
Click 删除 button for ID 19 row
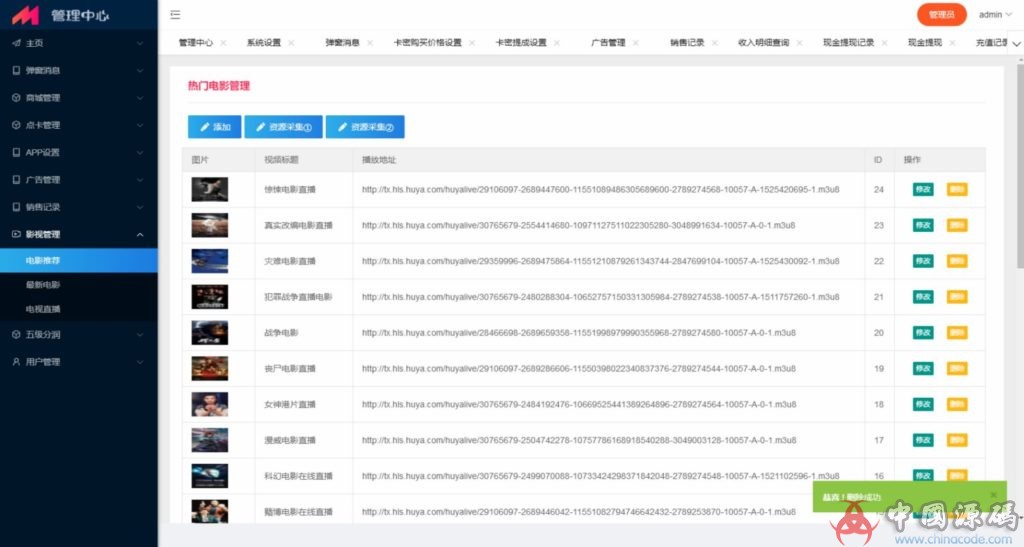pyautogui.click(x=957, y=369)
